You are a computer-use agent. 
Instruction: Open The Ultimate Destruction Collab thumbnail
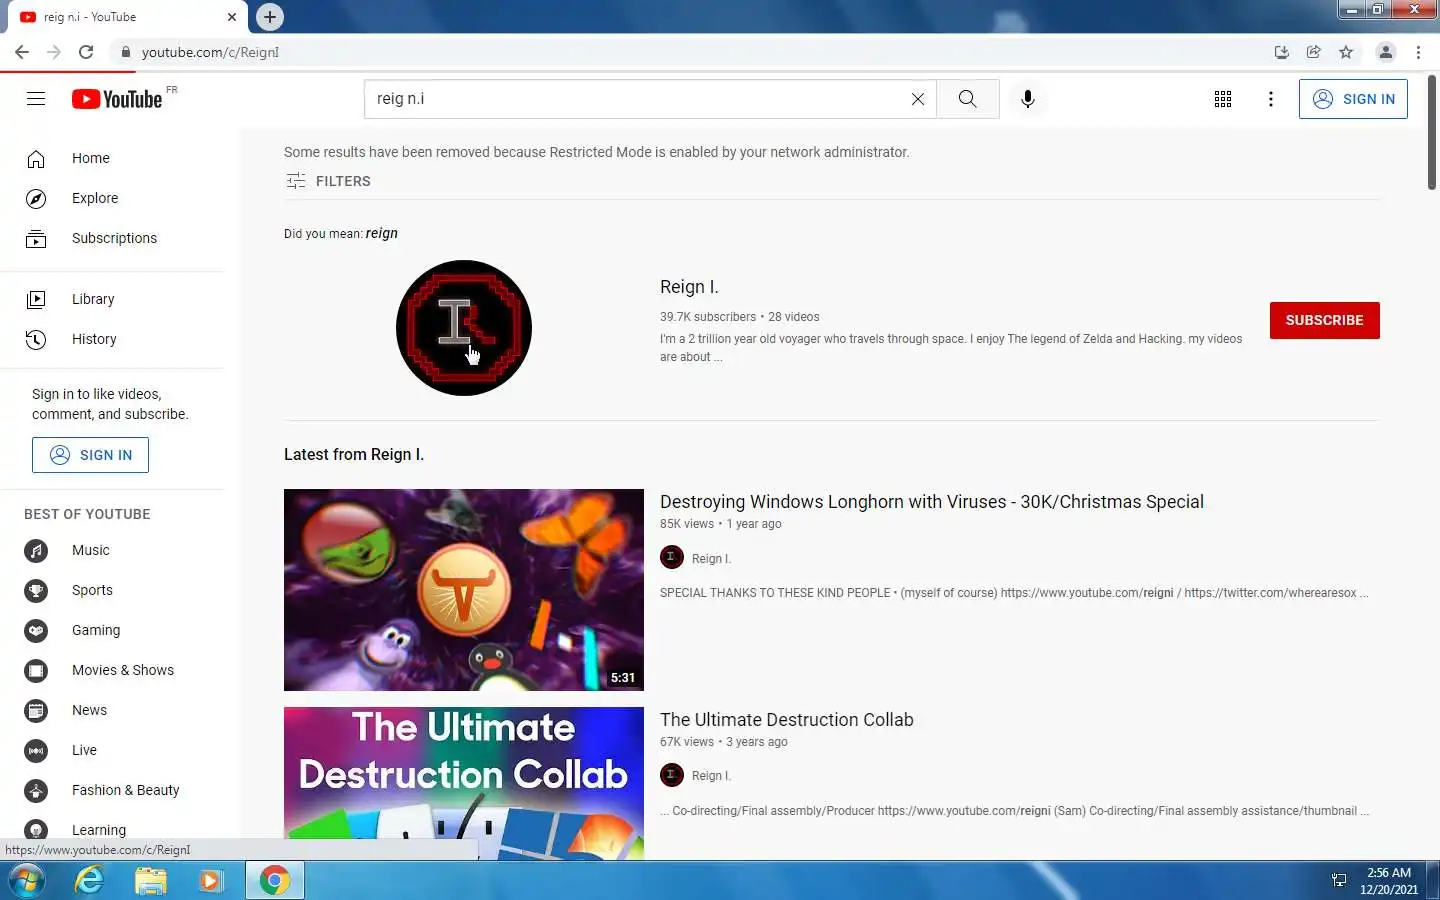coord(464,783)
